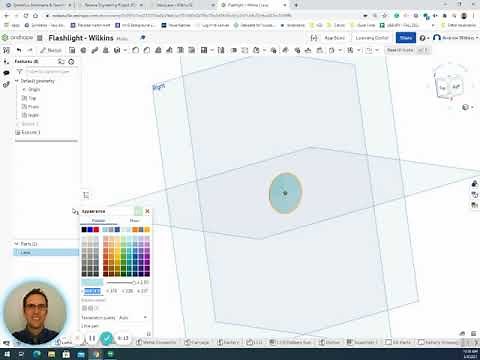The height and width of the screenshot is (360, 480).
Task: Collapse the Default geometry group
Action: pos(16,81)
